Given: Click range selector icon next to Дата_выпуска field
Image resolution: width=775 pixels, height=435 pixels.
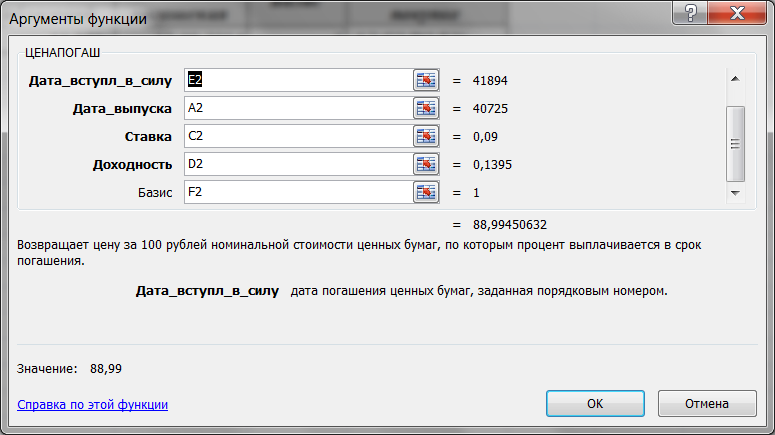Looking at the screenshot, I should pos(426,108).
